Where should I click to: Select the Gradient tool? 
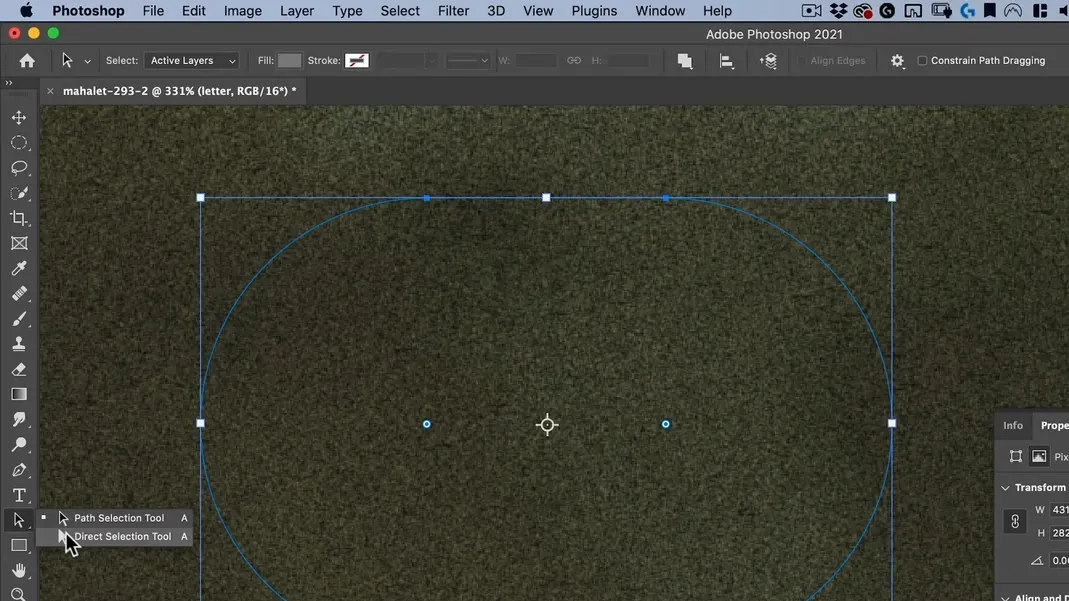click(19, 395)
